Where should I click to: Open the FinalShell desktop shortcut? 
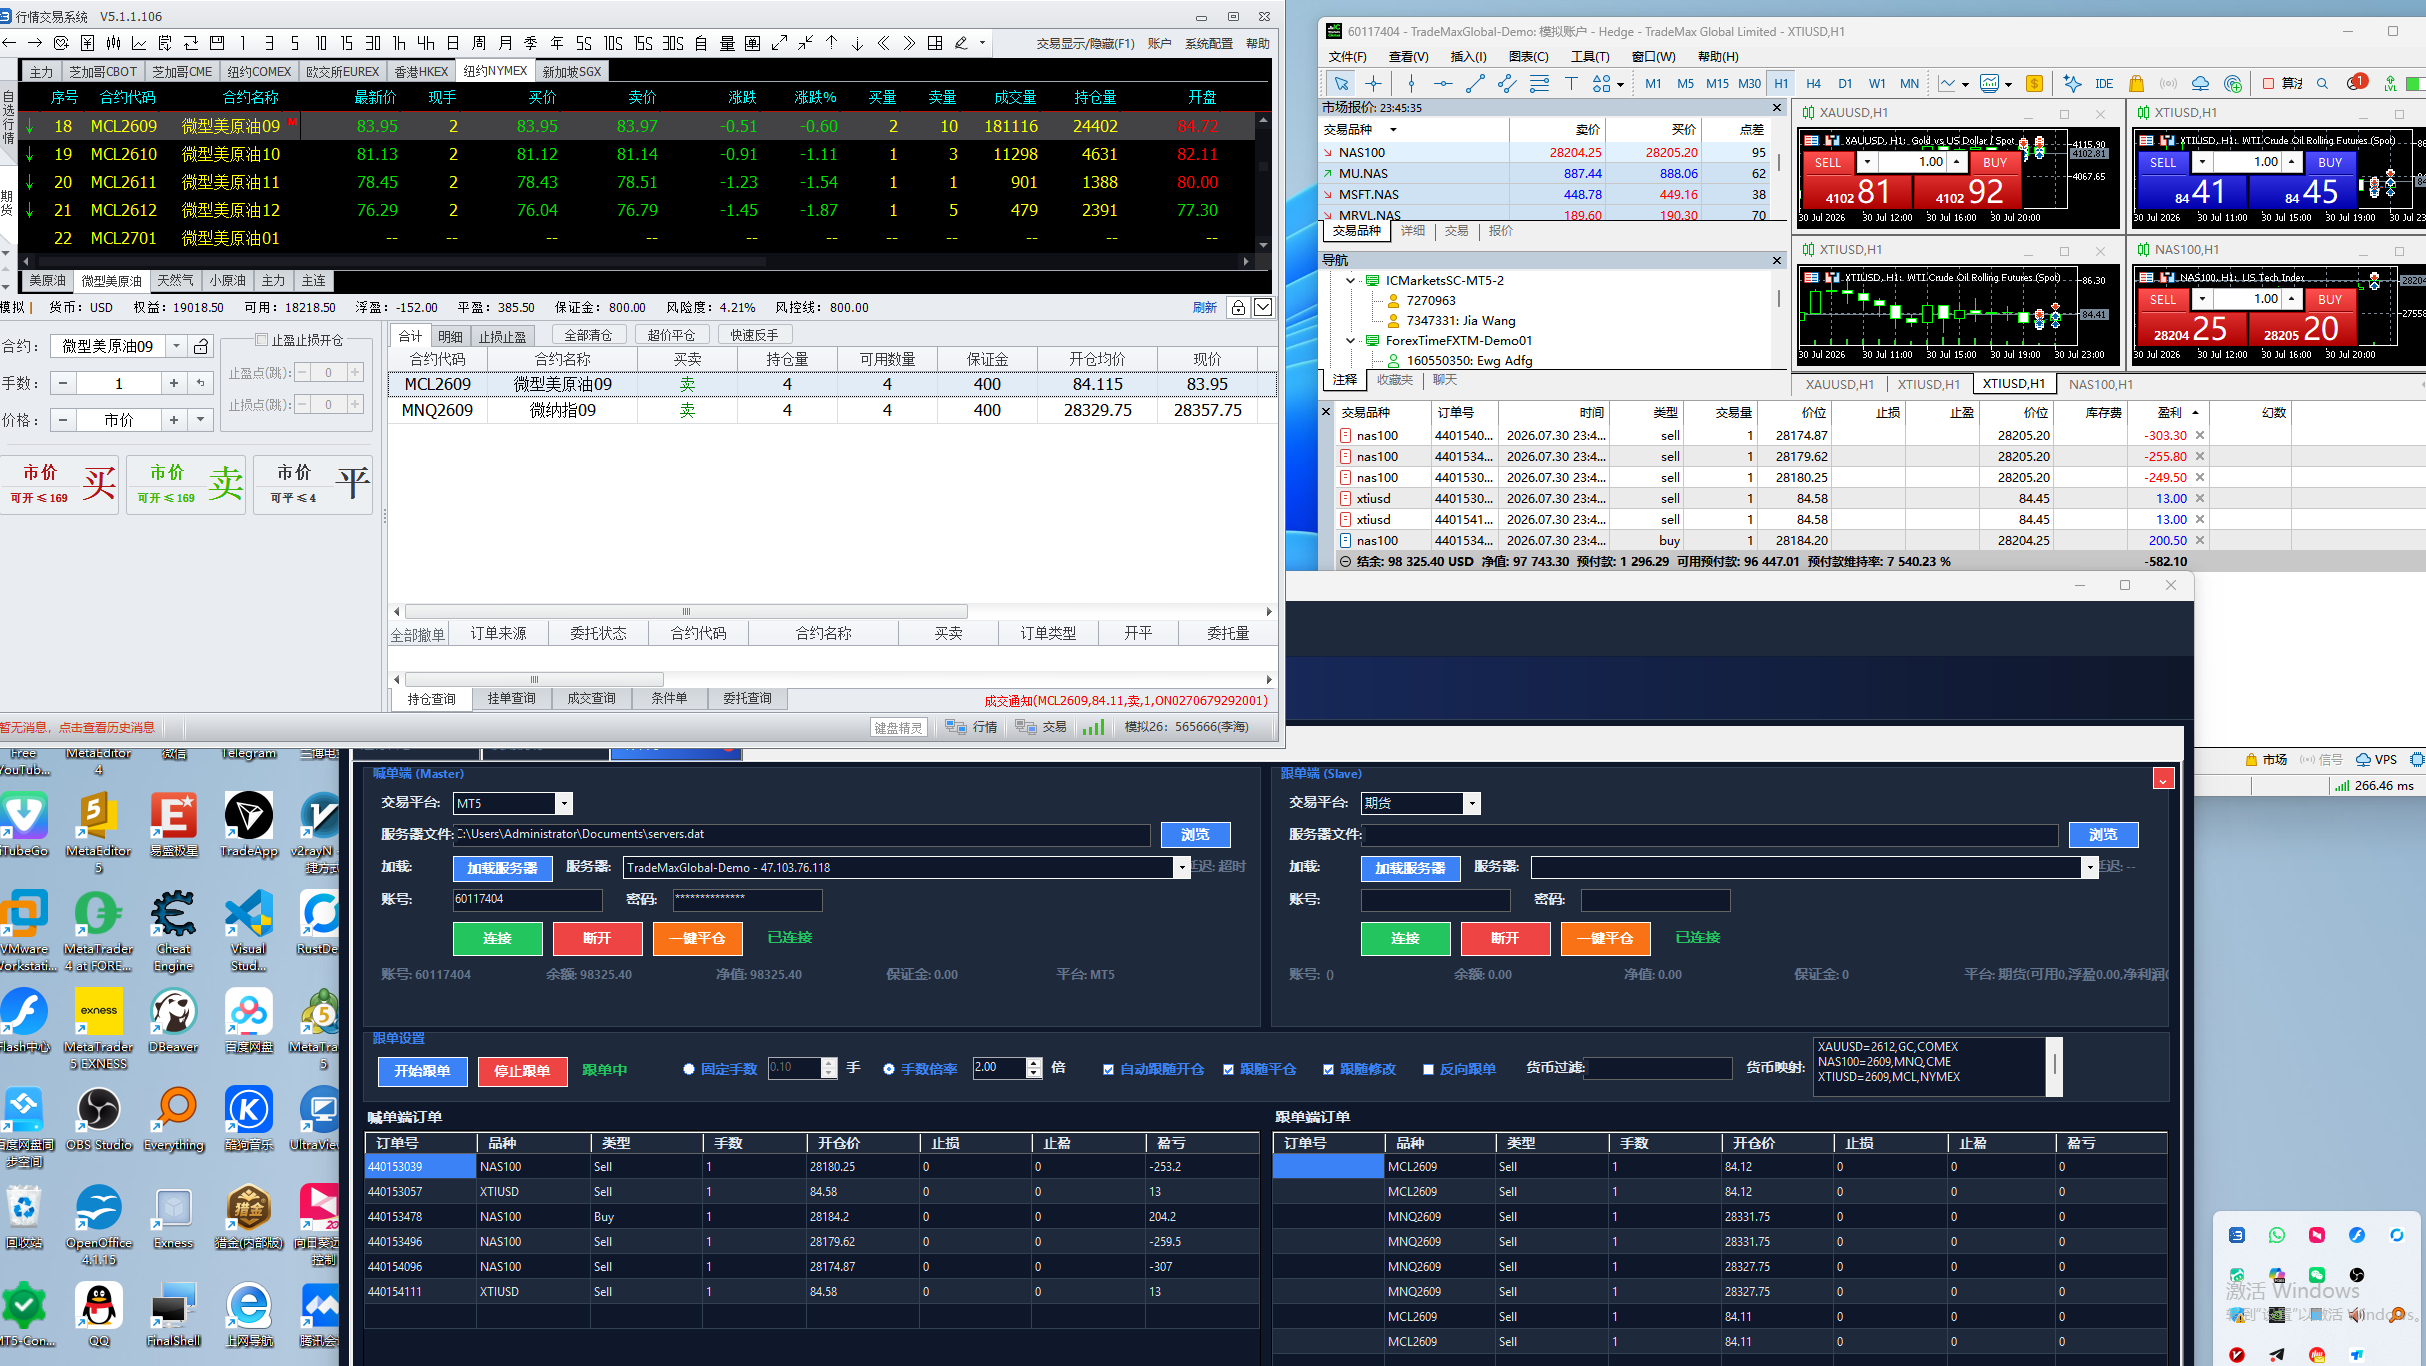(174, 1314)
